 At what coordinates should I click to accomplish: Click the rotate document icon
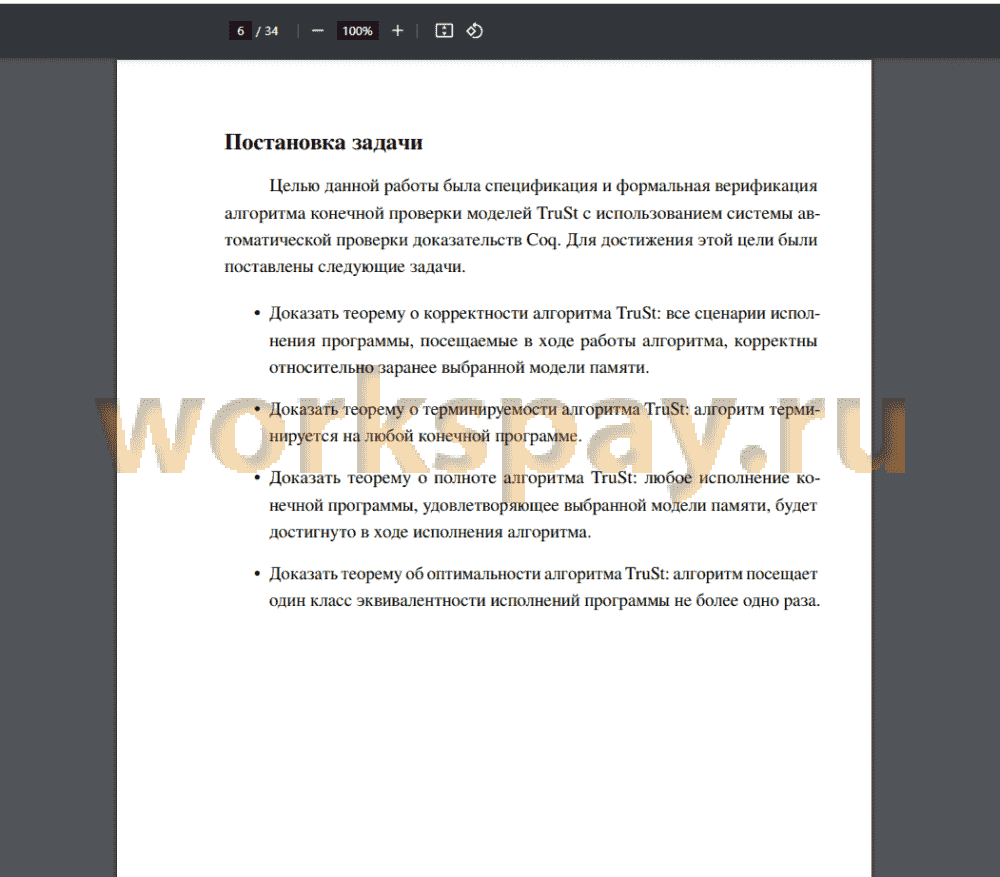[474, 31]
